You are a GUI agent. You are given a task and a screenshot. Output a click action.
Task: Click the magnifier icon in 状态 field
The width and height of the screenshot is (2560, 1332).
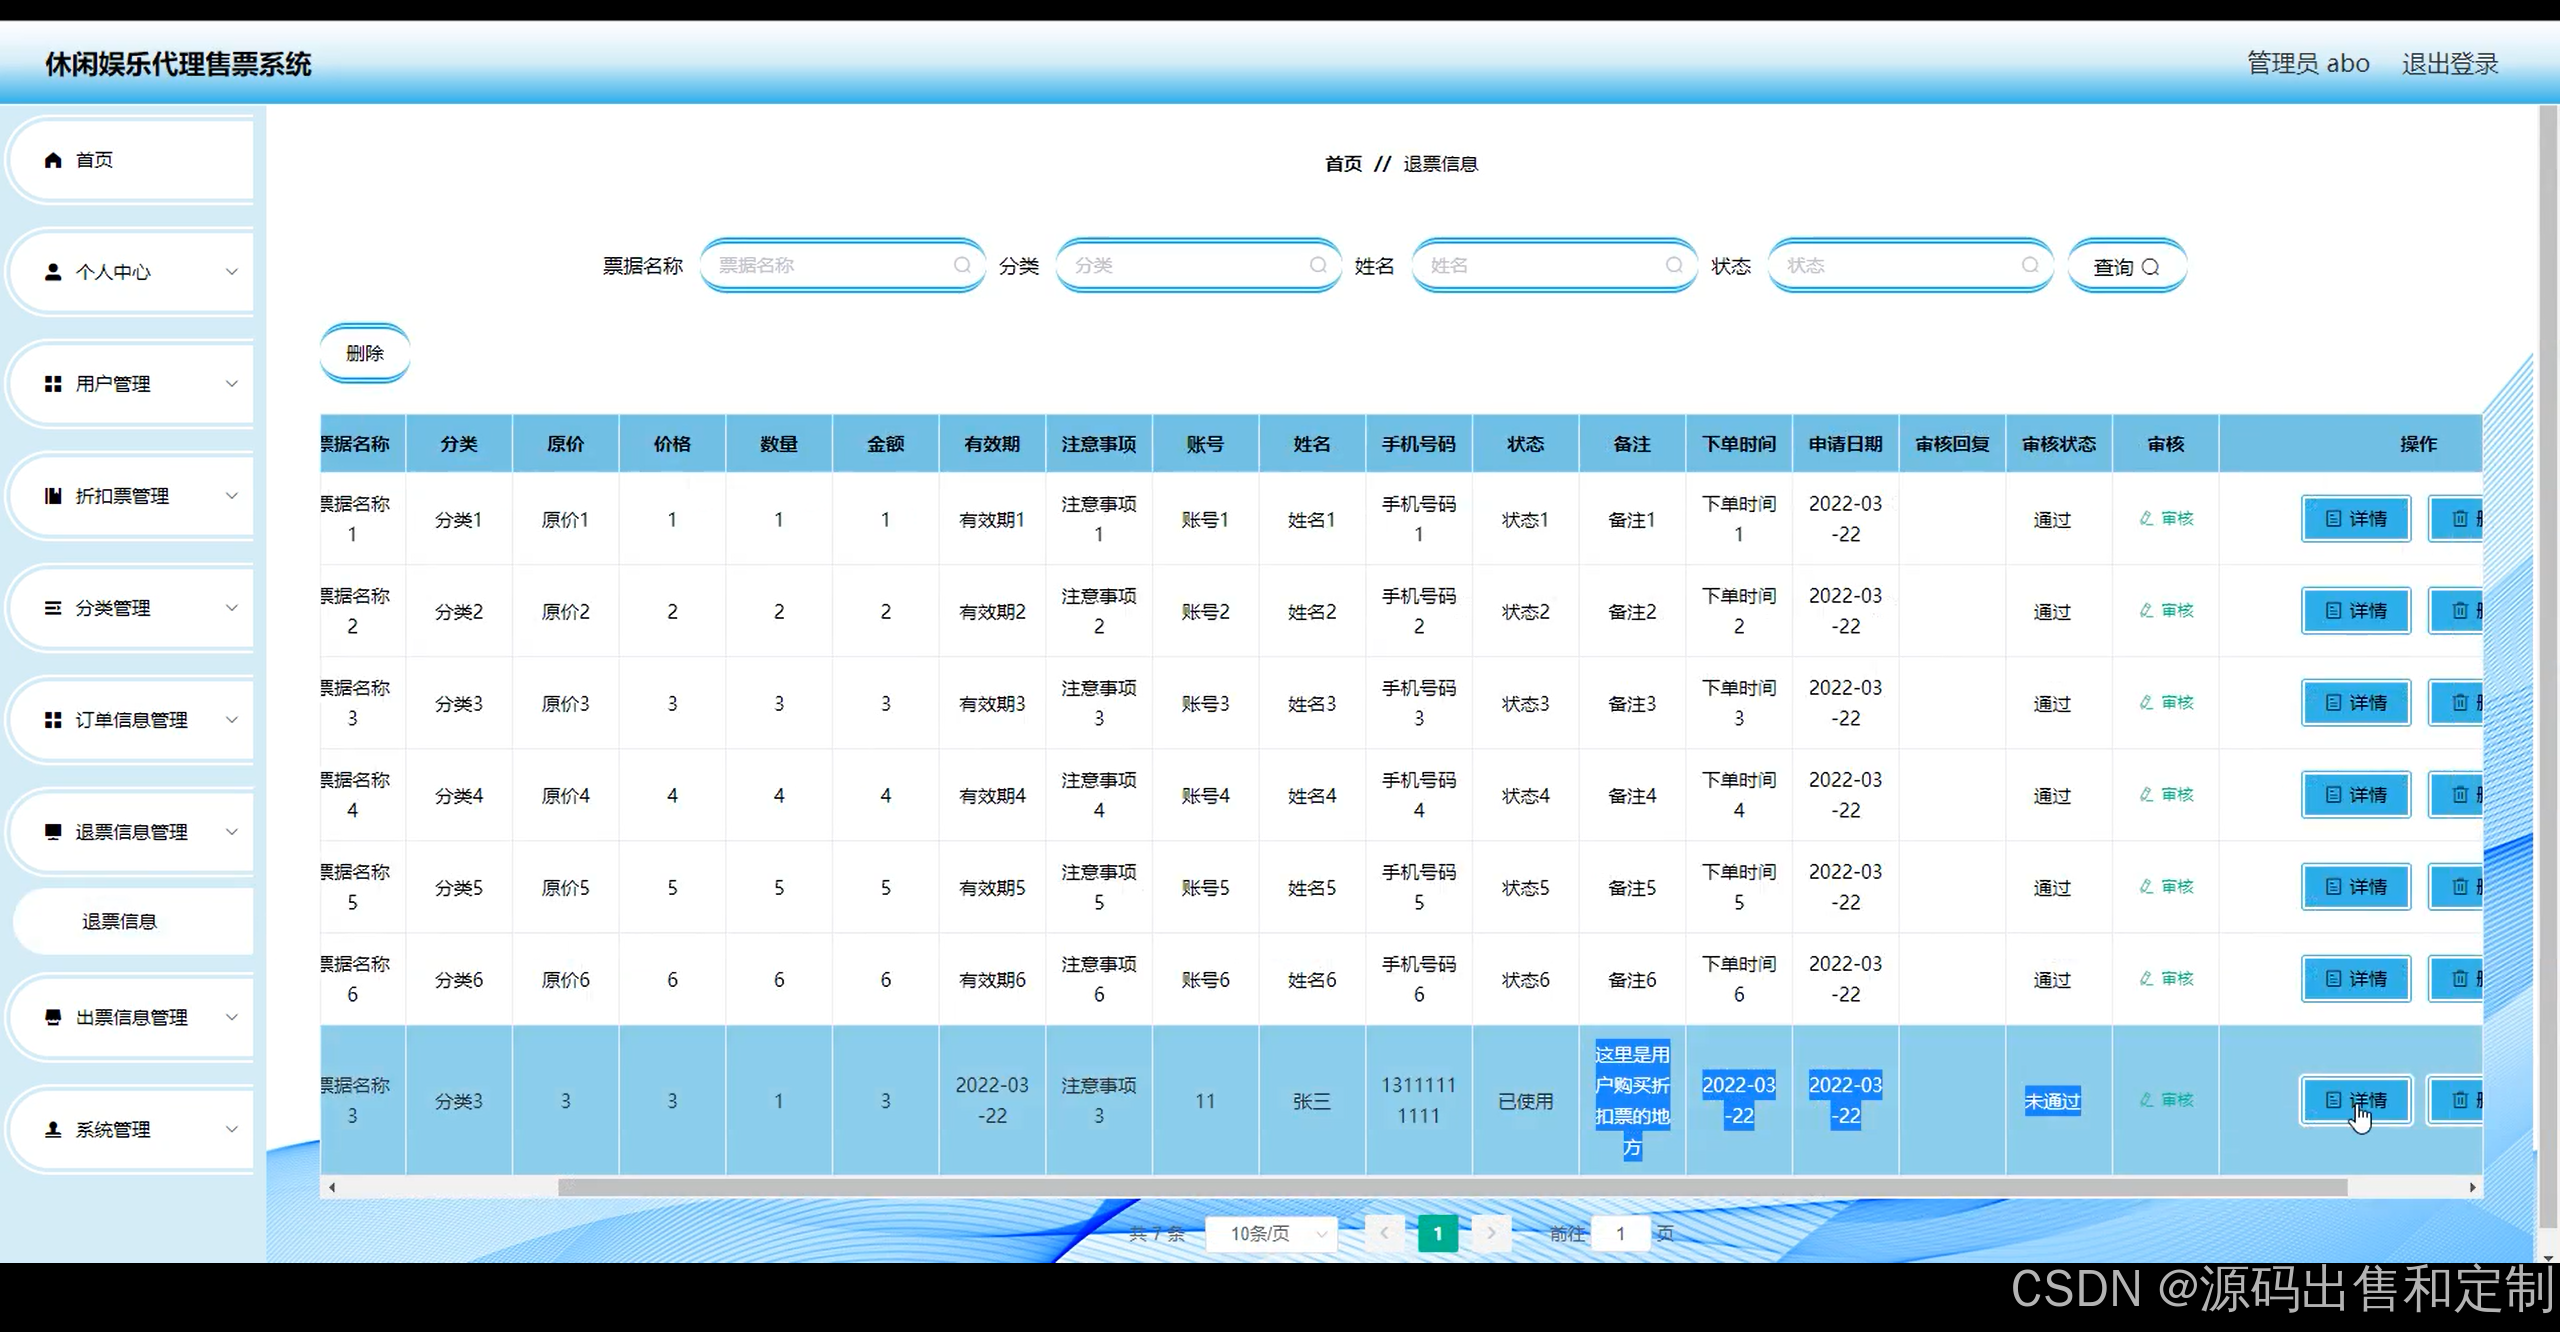click(2029, 265)
